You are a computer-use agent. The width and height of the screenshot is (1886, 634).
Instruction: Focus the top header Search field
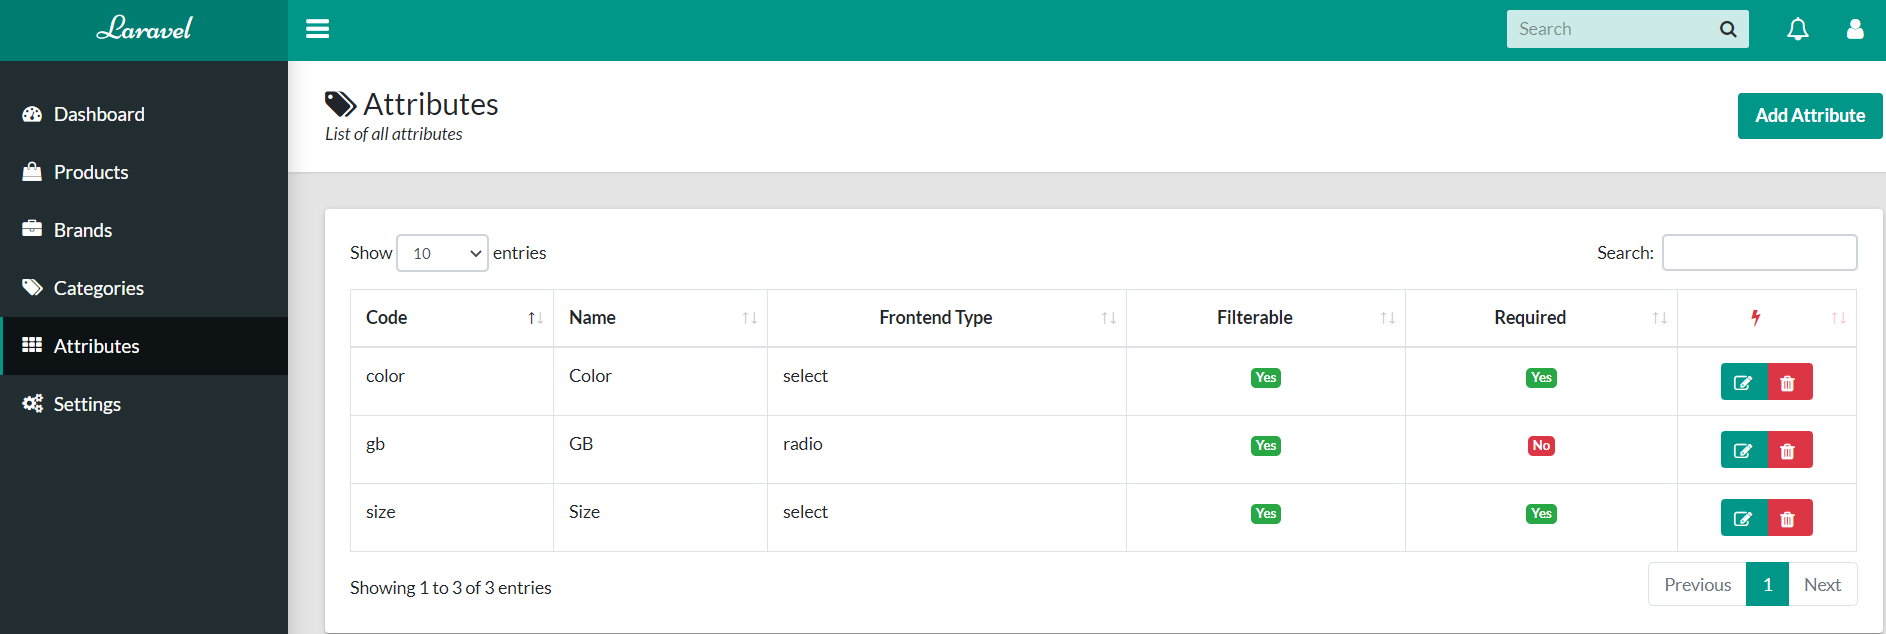(1610, 29)
